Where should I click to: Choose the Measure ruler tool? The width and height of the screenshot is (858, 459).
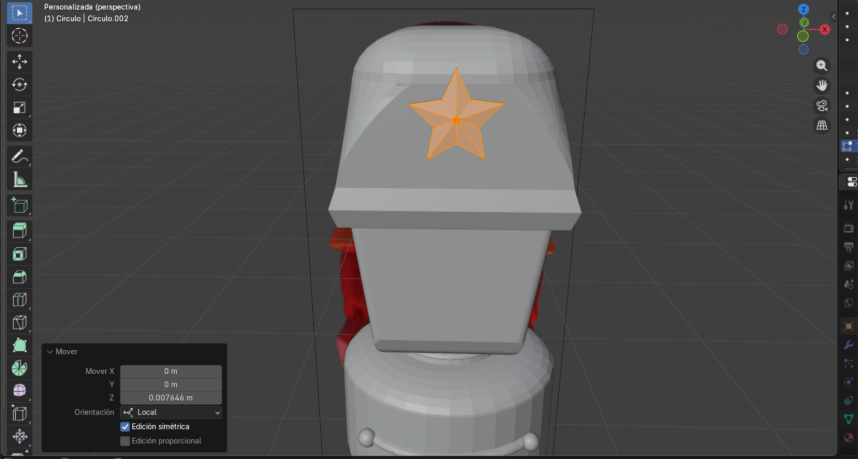pyautogui.click(x=19, y=179)
